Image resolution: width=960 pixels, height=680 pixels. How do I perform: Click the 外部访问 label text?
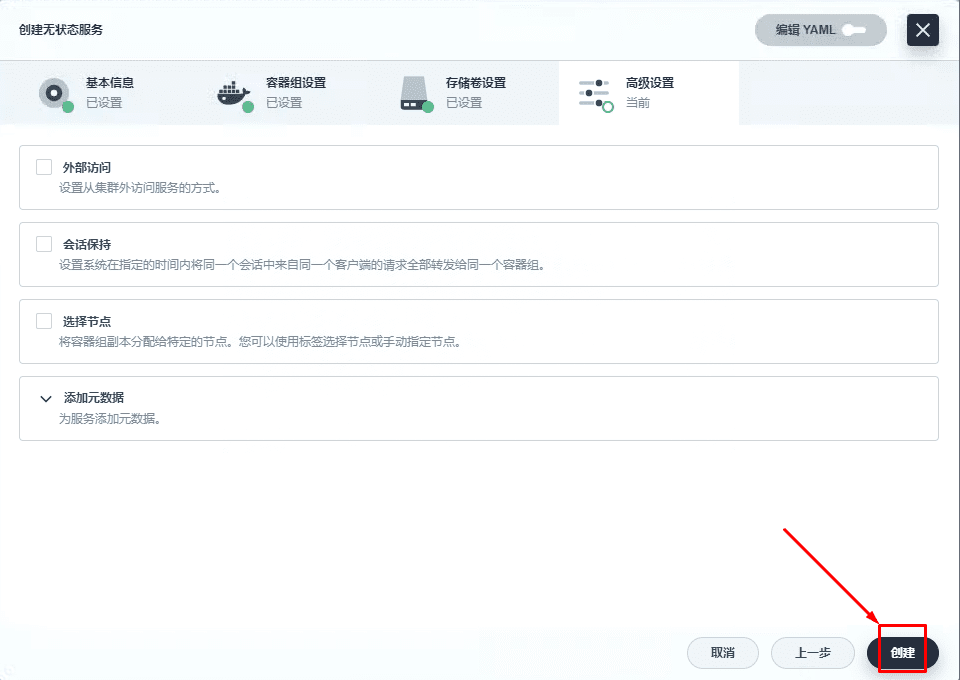(87, 168)
